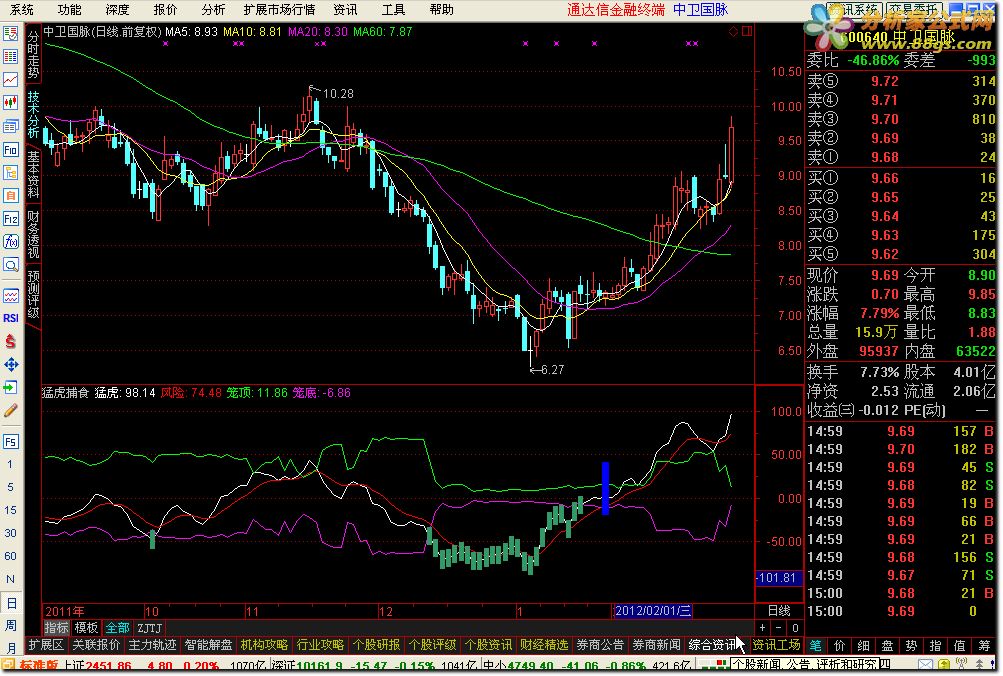Switch to 30-minute period
The width and height of the screenshot is (1003, 676).
point(11,533)
